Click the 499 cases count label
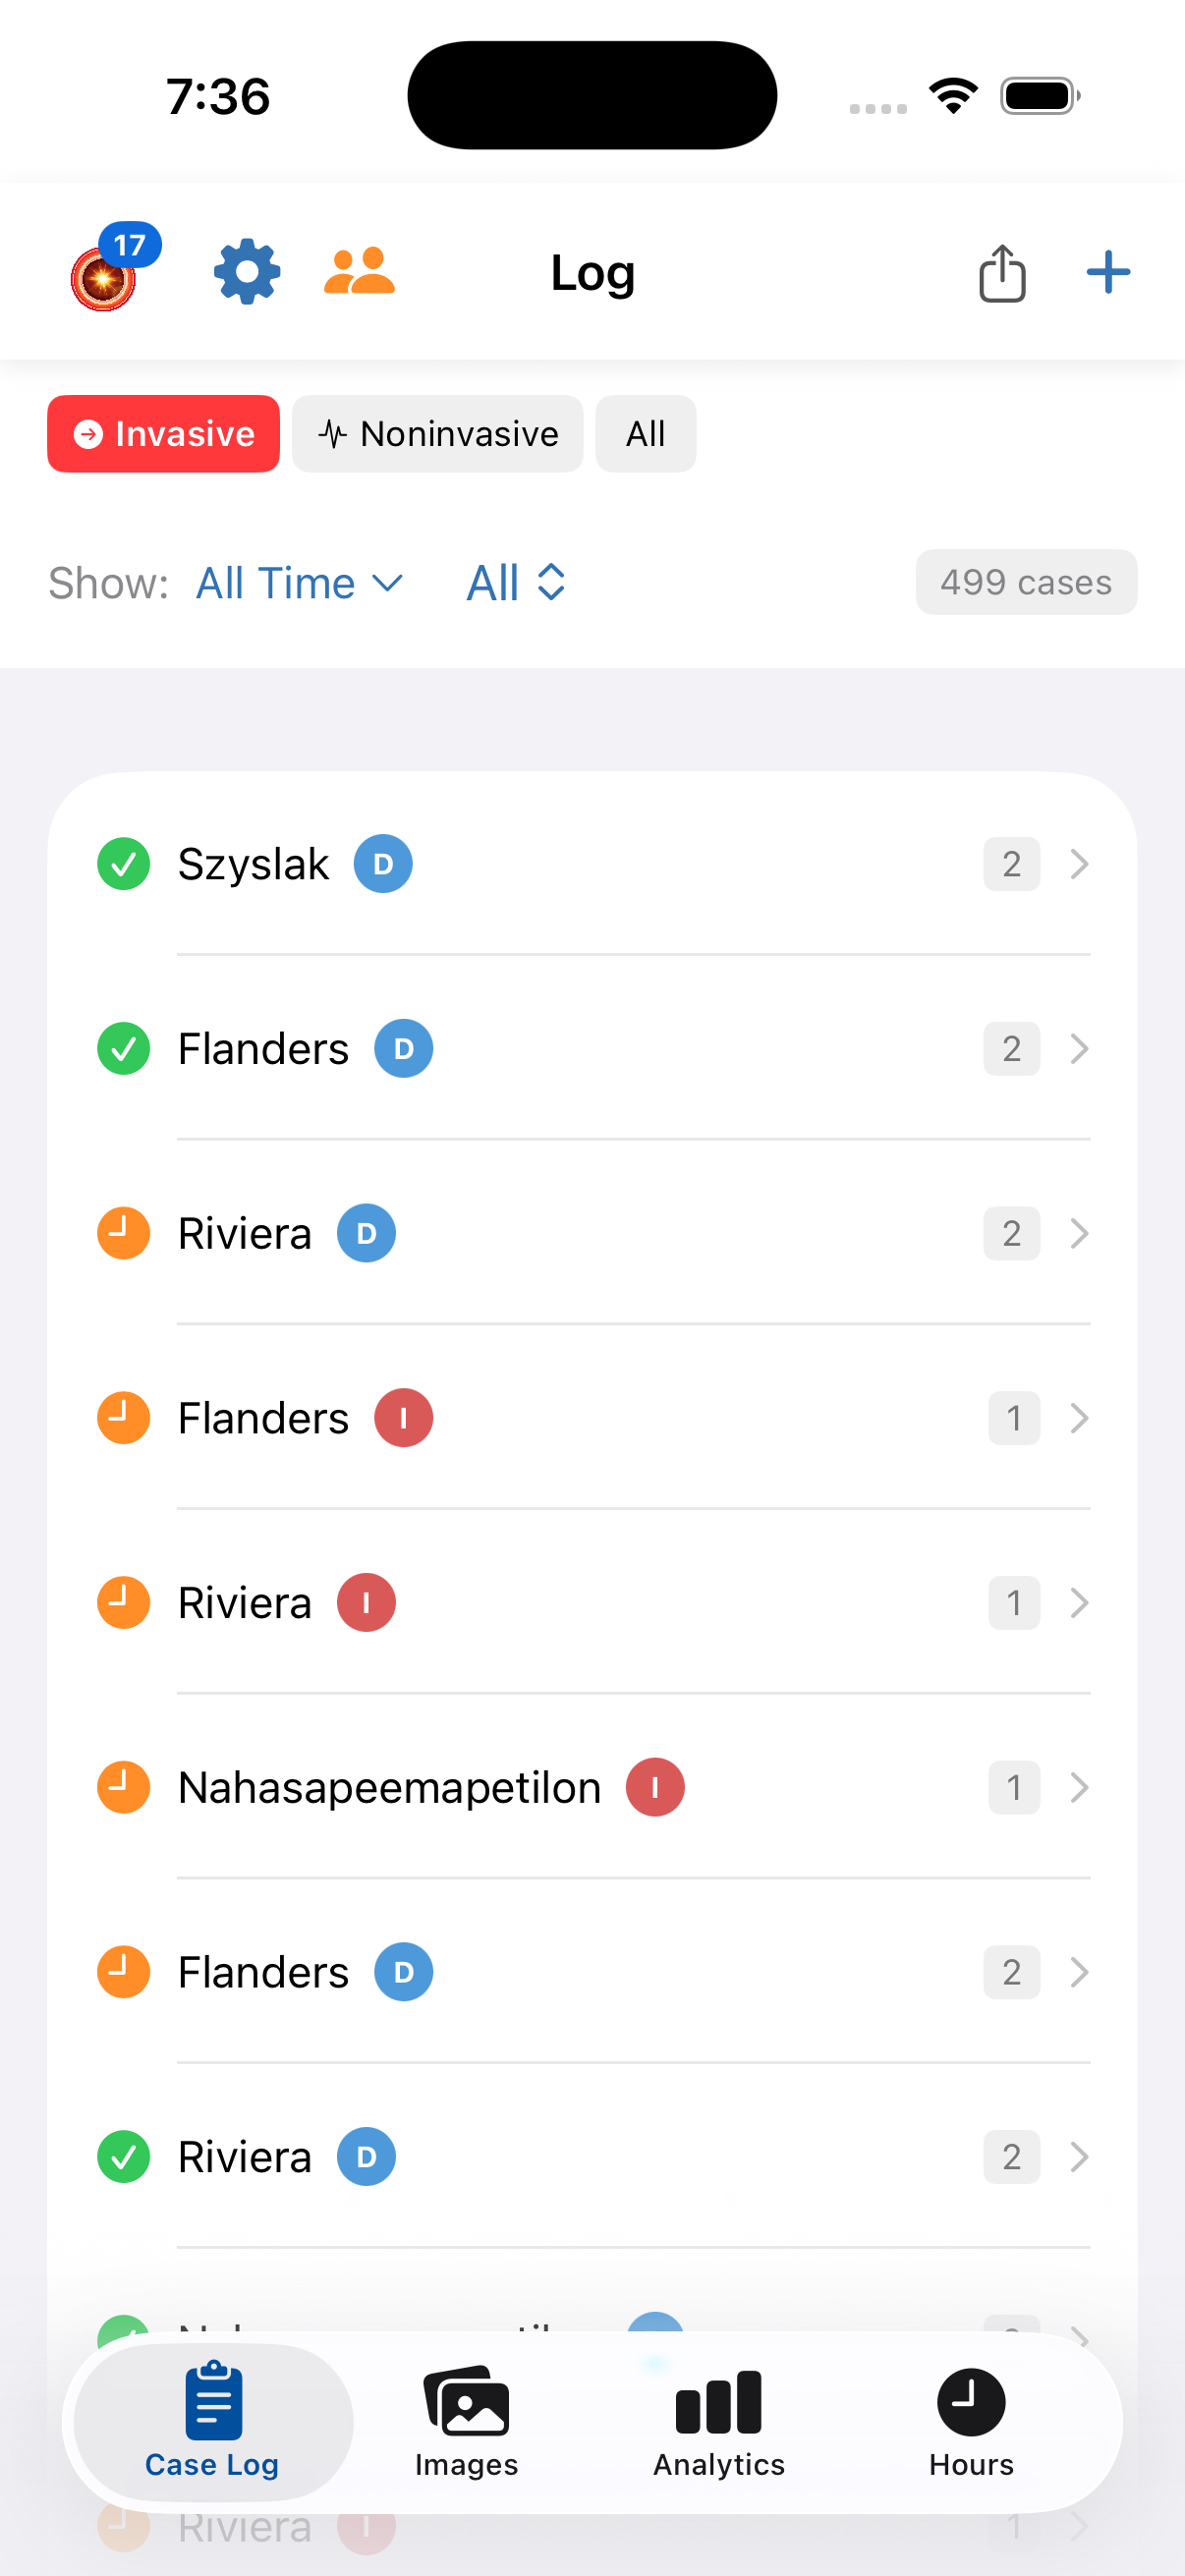This screenshot has width=1185, height=2576. pos(1026,582)
